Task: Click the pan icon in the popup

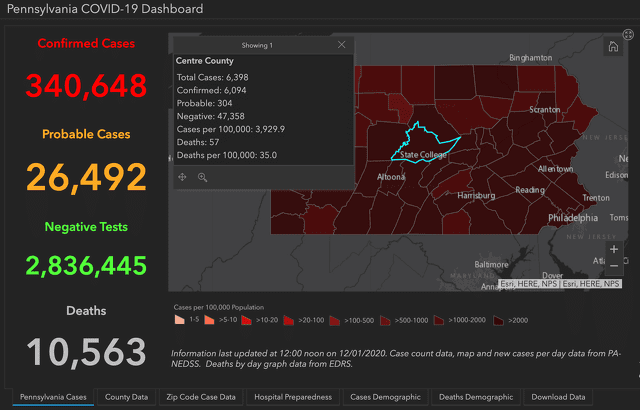Action: [182, 177]
